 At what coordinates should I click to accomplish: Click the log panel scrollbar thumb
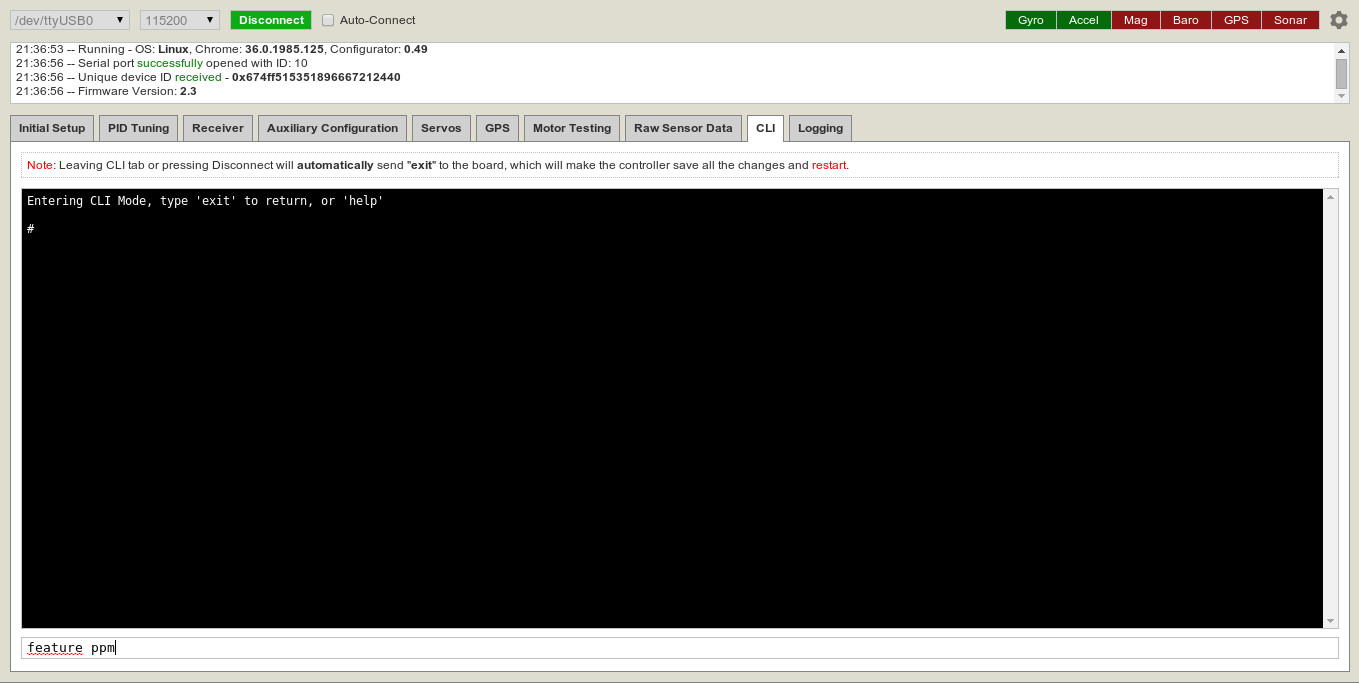coord(1341,73)
